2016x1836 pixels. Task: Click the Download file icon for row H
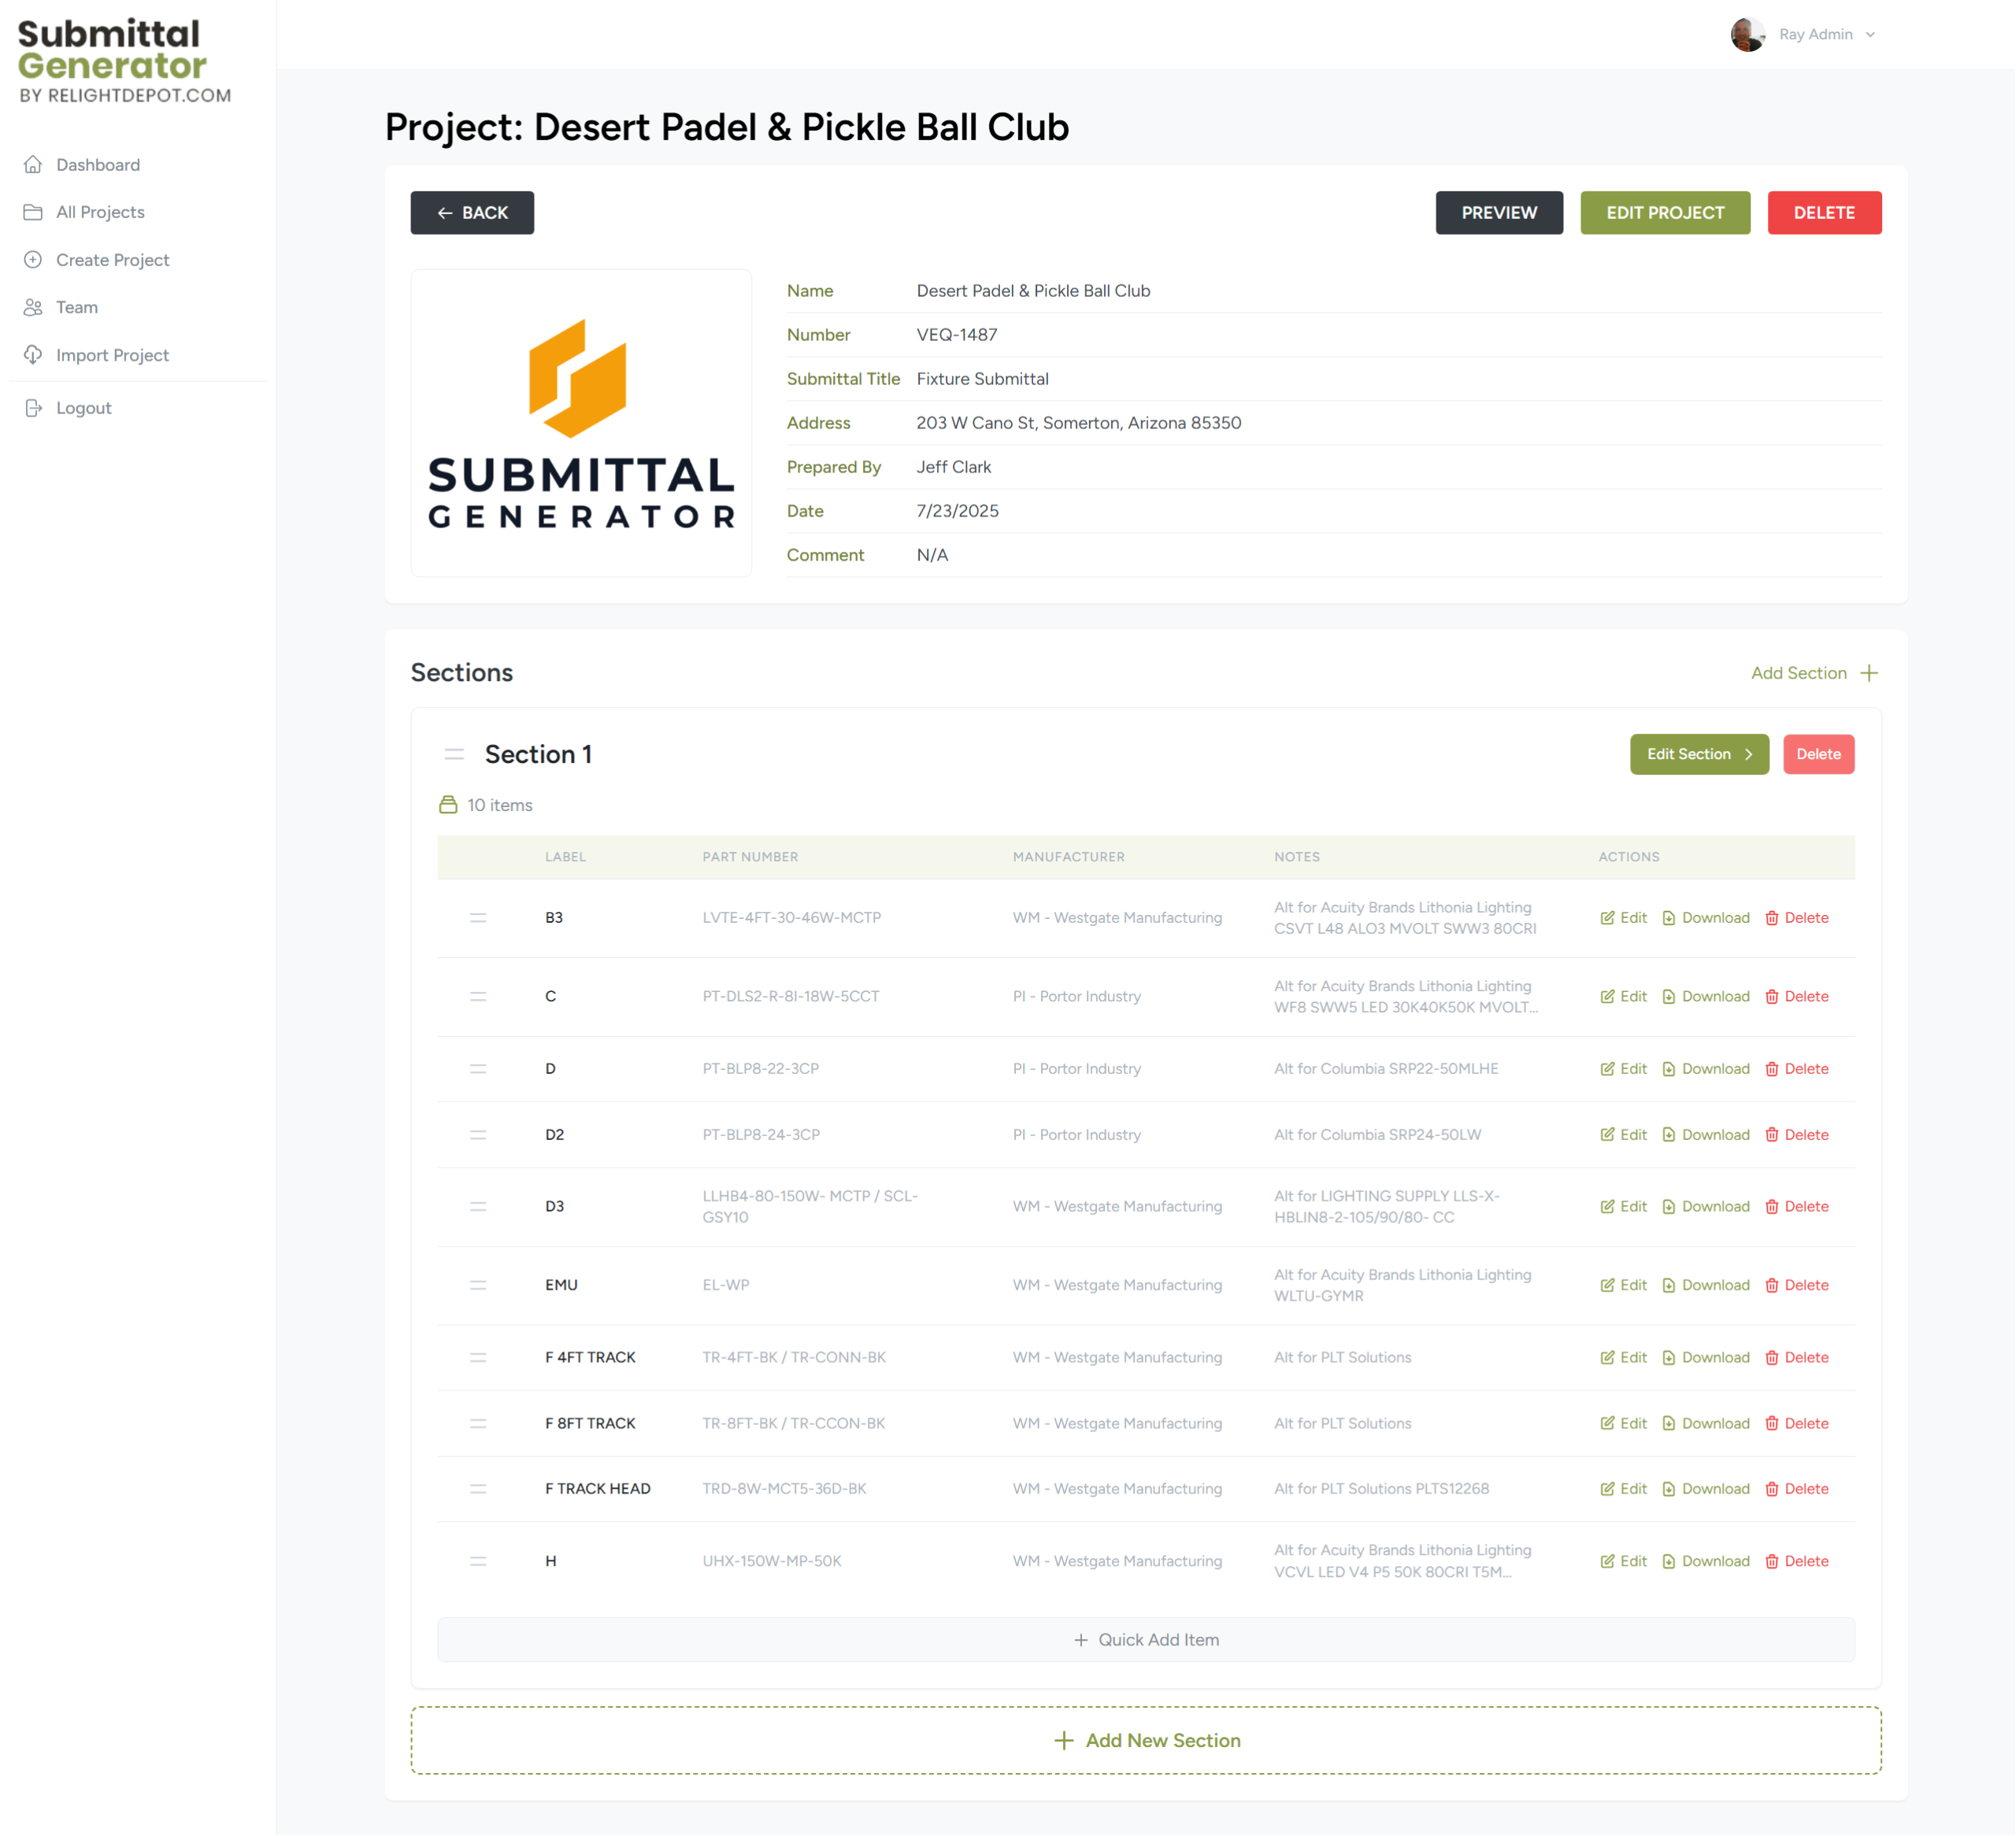click(x=1669, y=1561)
